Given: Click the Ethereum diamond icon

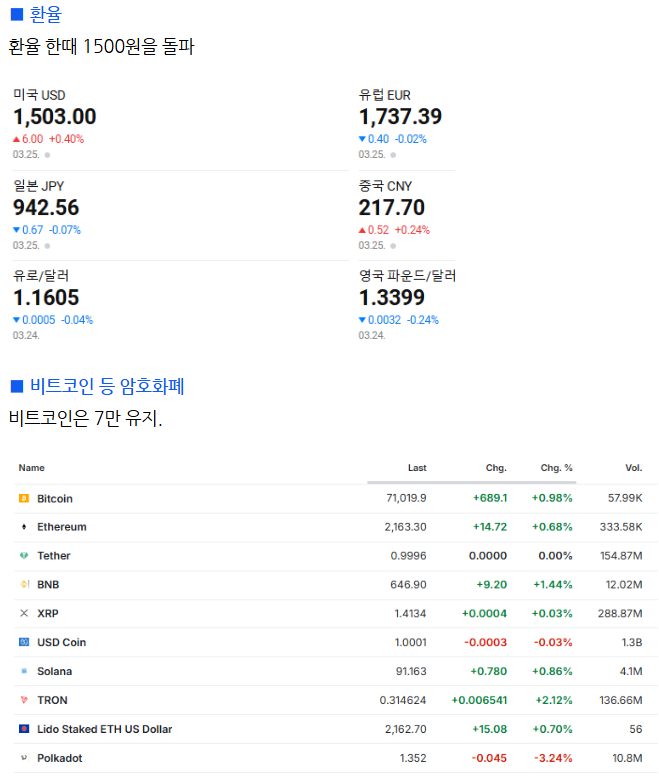Looking at the screenshot, I should [x=24, y=527].
